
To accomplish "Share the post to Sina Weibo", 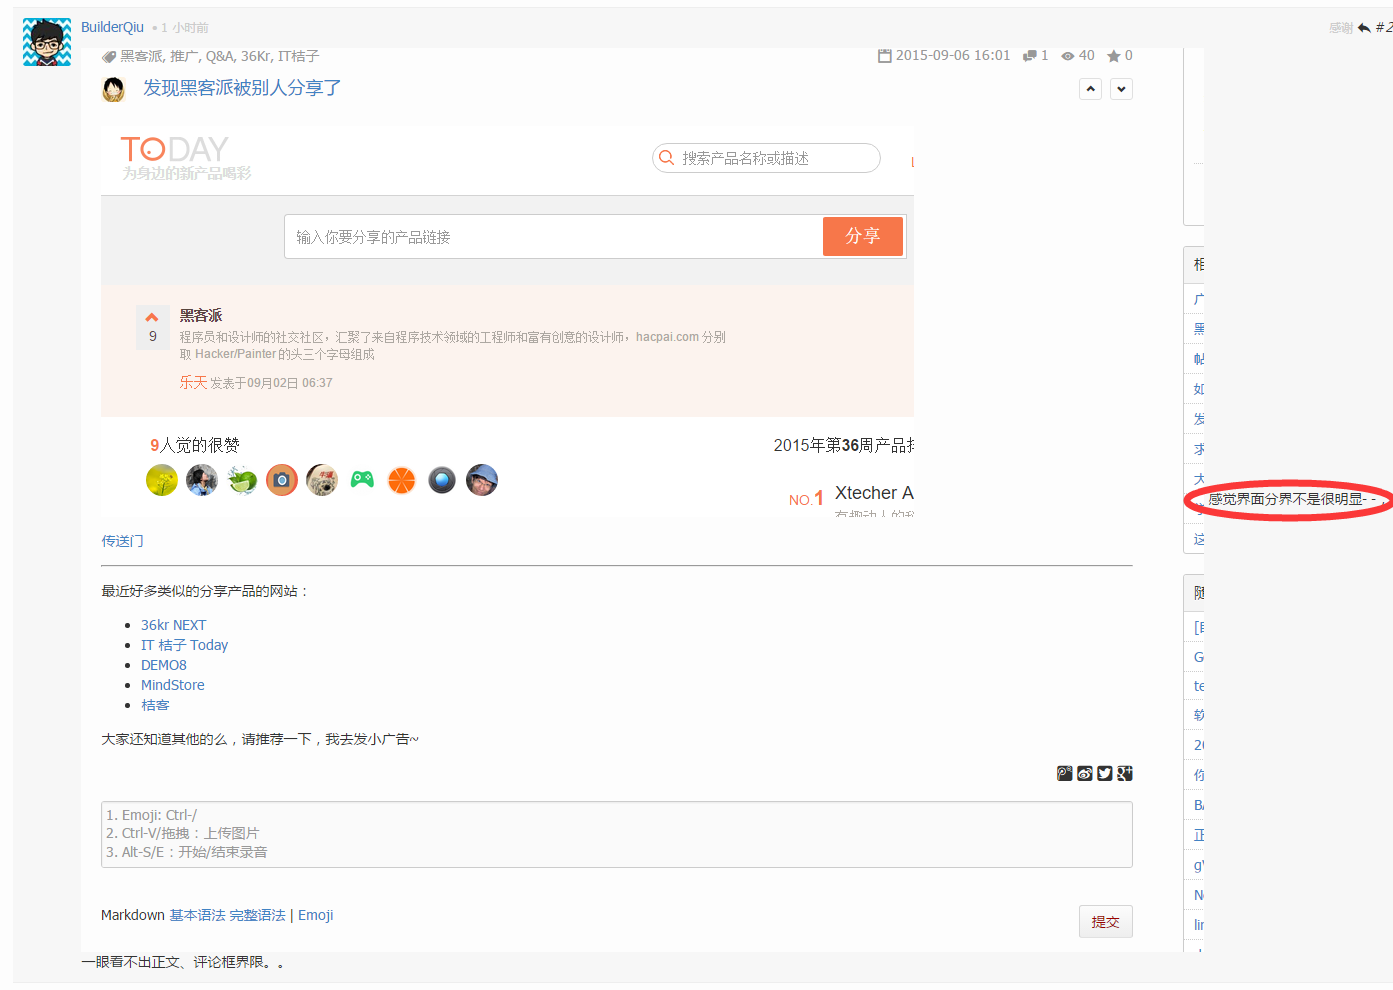I will (1085, 773).
